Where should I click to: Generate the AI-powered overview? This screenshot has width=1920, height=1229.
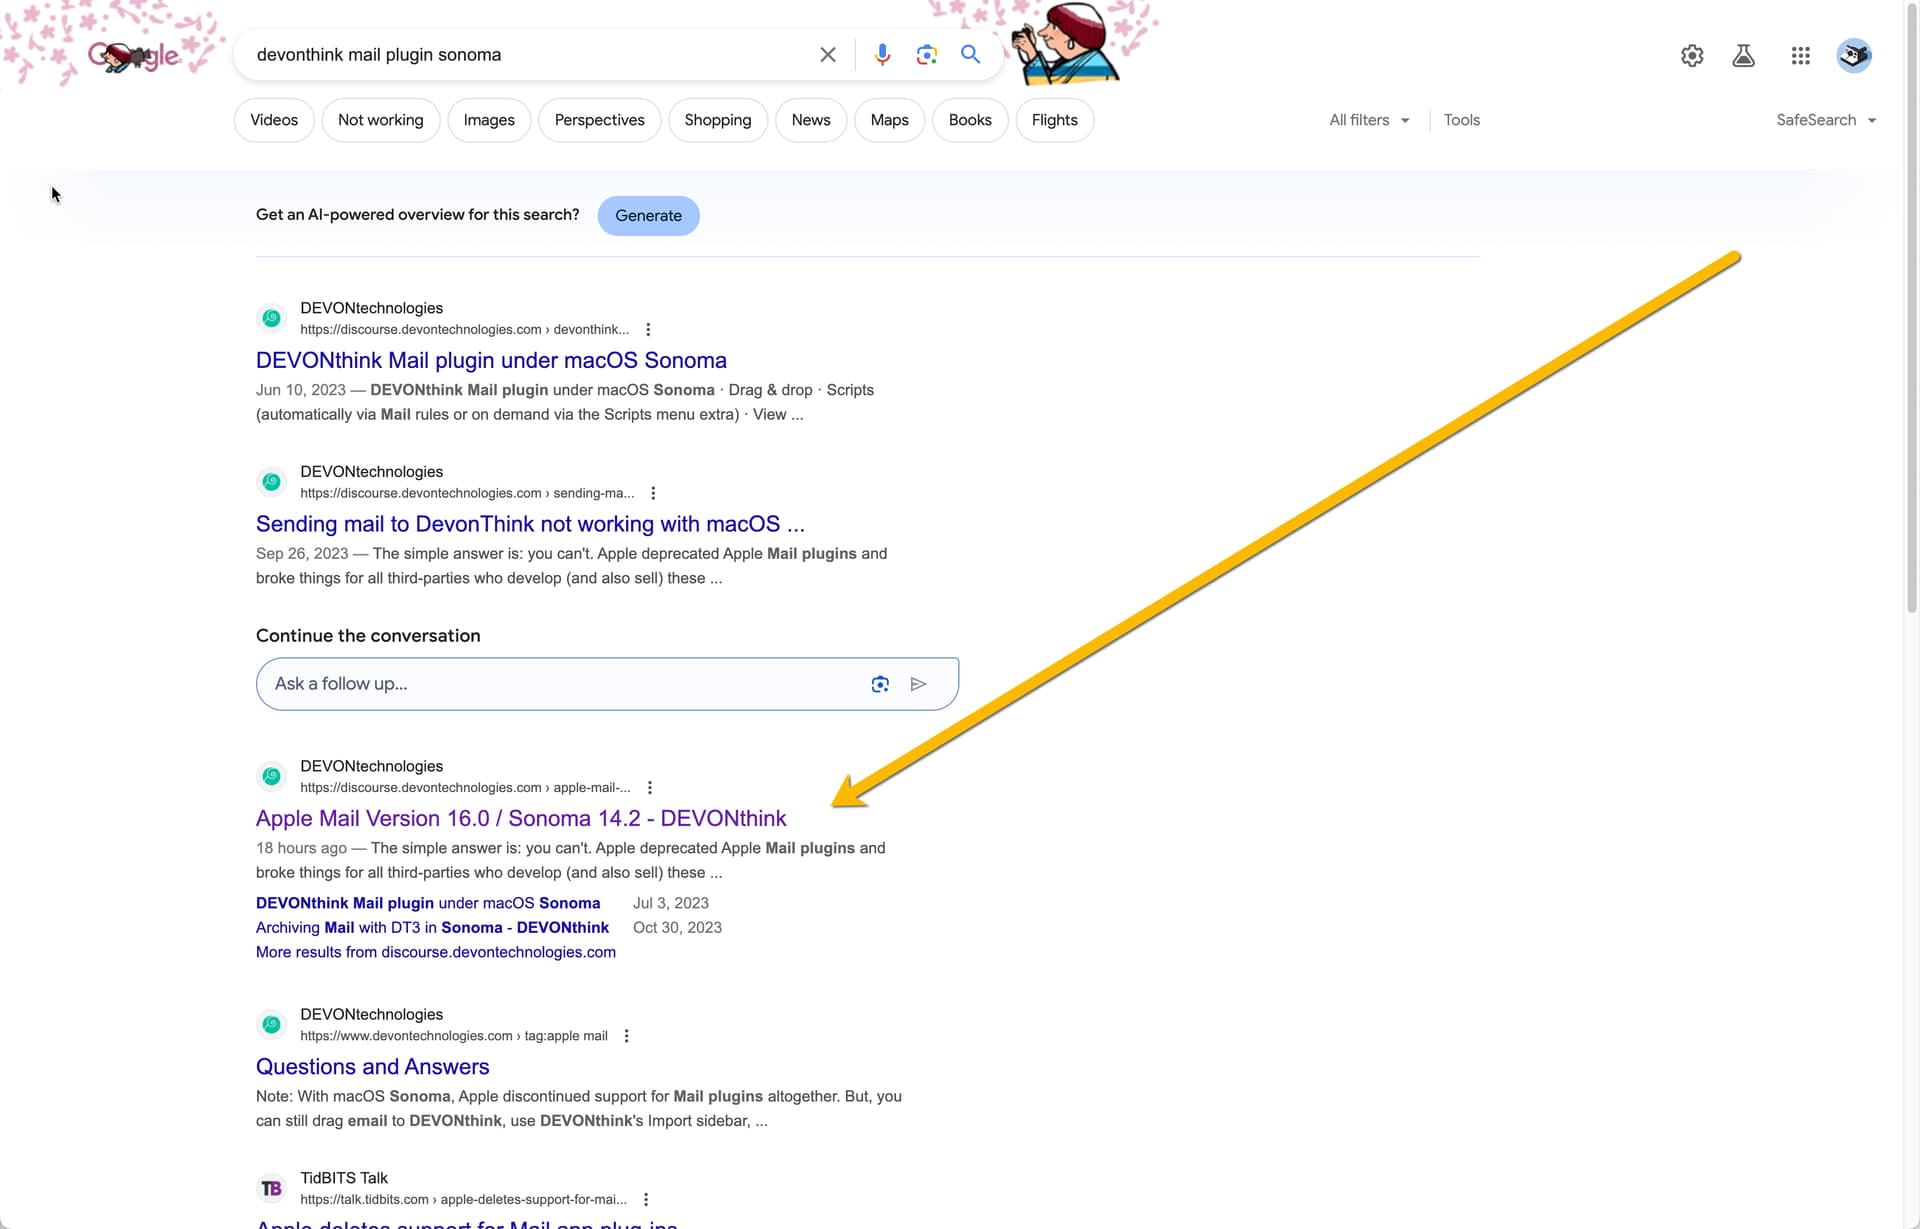[648, 216]
